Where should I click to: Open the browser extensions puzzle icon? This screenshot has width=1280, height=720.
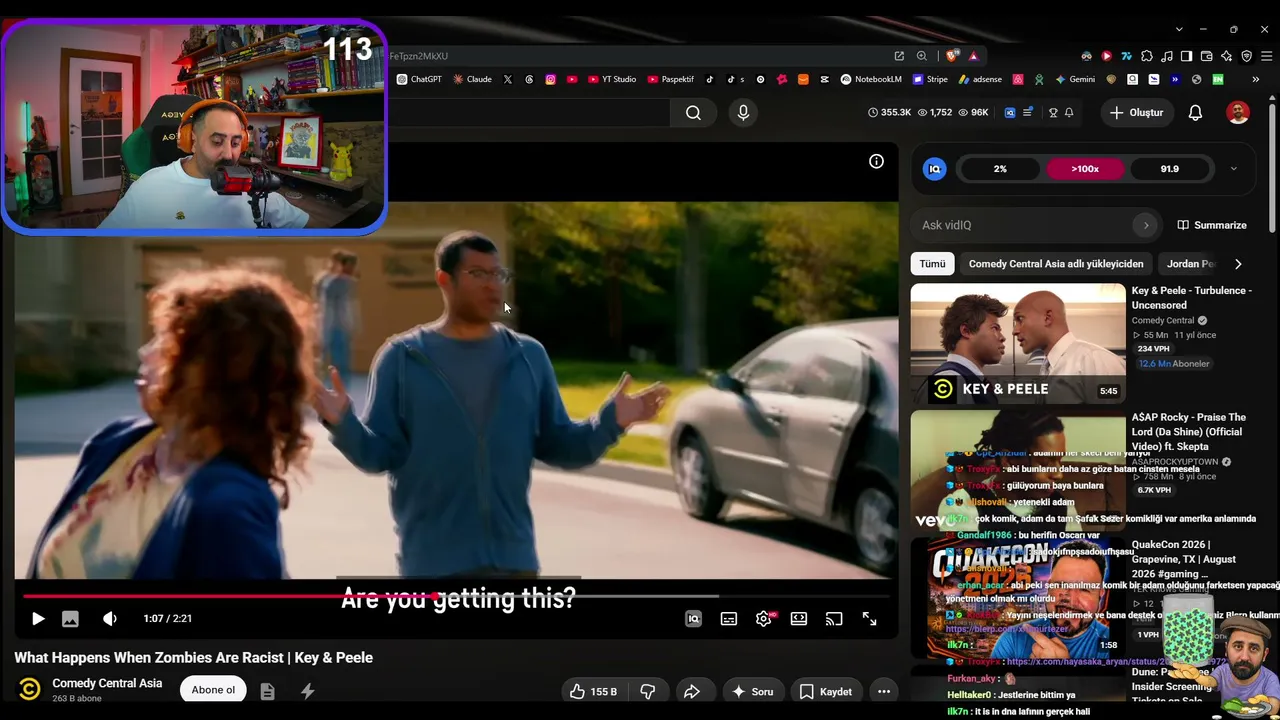coord(1147,56)
